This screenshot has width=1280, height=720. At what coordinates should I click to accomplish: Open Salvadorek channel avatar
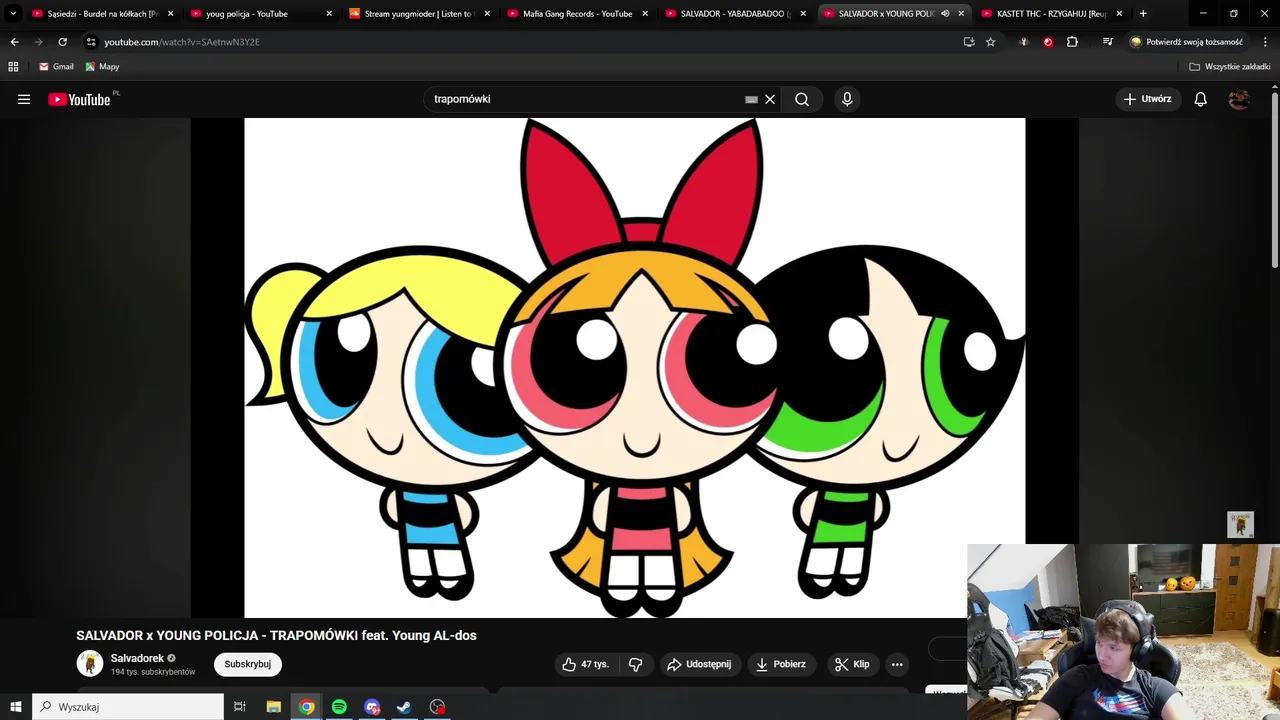coord(90,663)
